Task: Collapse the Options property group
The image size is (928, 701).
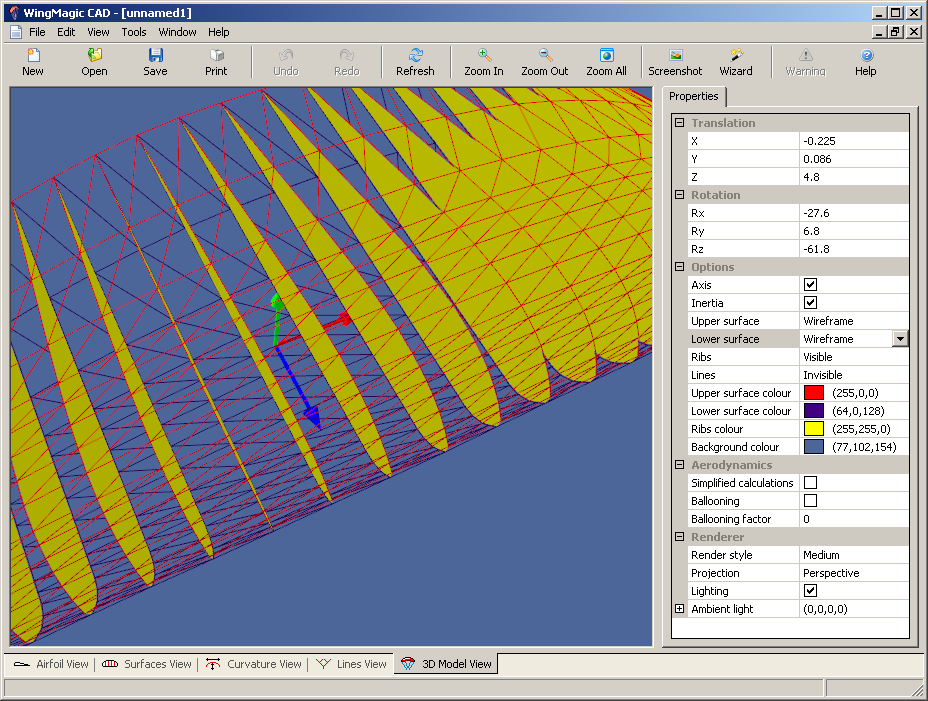Action: 679,267
